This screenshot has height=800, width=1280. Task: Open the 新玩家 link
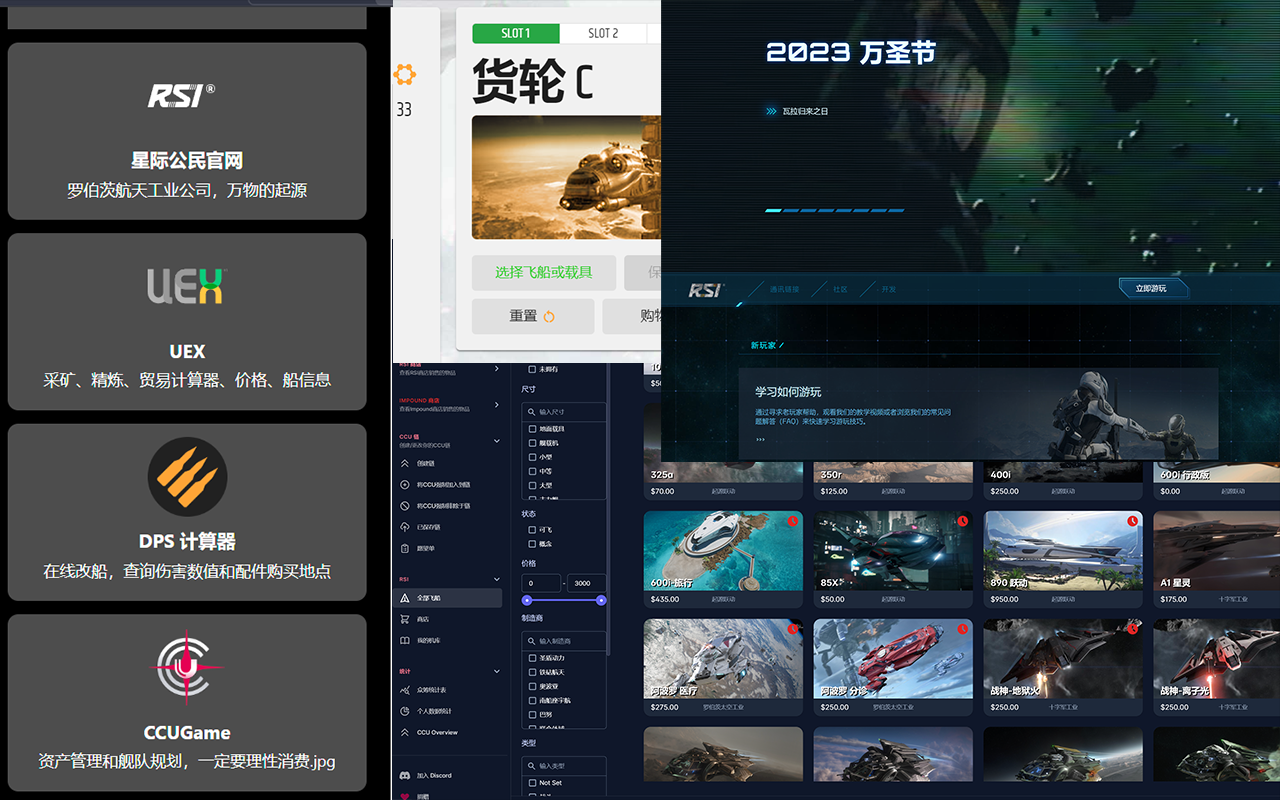pyautogui.click(x=768, y=346)
